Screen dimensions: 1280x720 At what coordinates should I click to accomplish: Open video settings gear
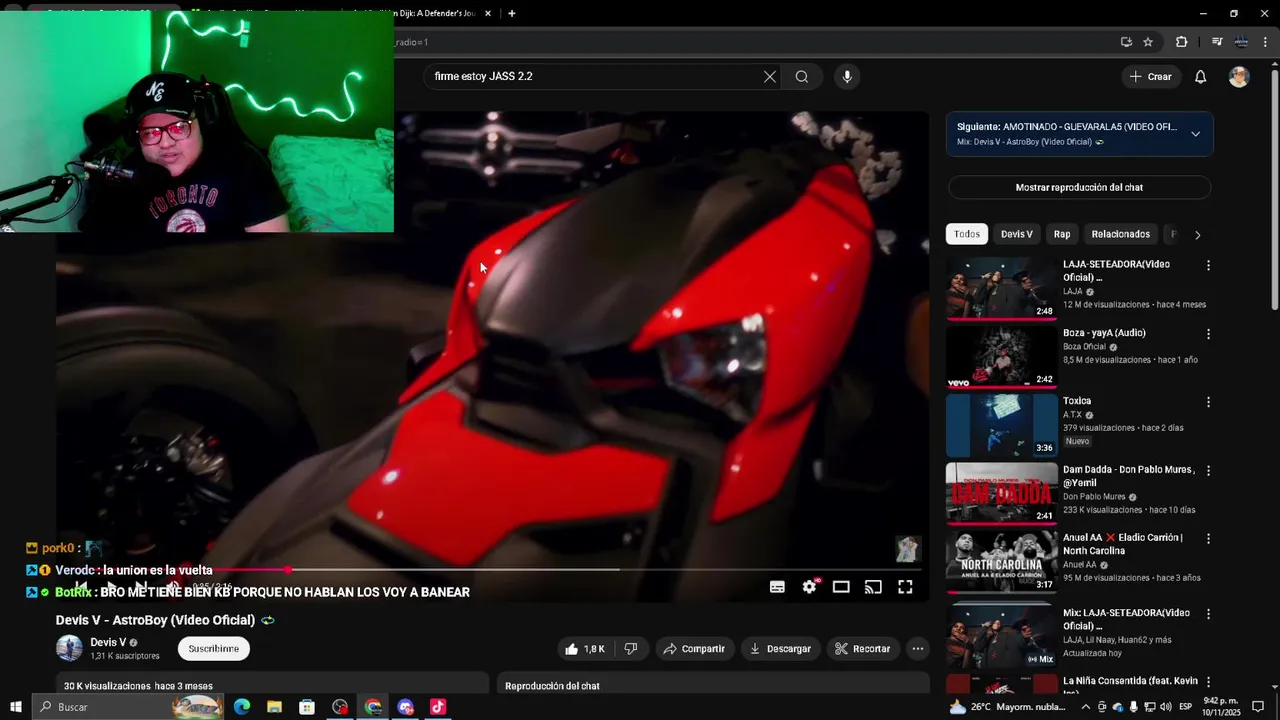pyautogui.click(x=809, y=587)
